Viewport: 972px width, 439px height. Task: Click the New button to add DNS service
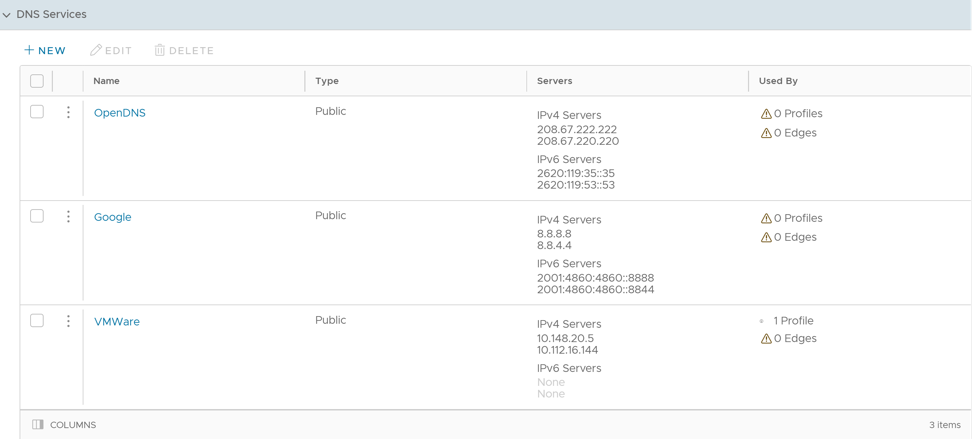pos(45,50)
